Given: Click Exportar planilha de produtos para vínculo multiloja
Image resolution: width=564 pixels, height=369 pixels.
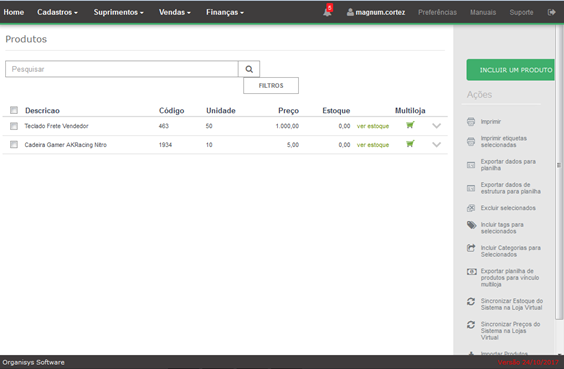Looking at the screenshot, I should pos(510,278).
